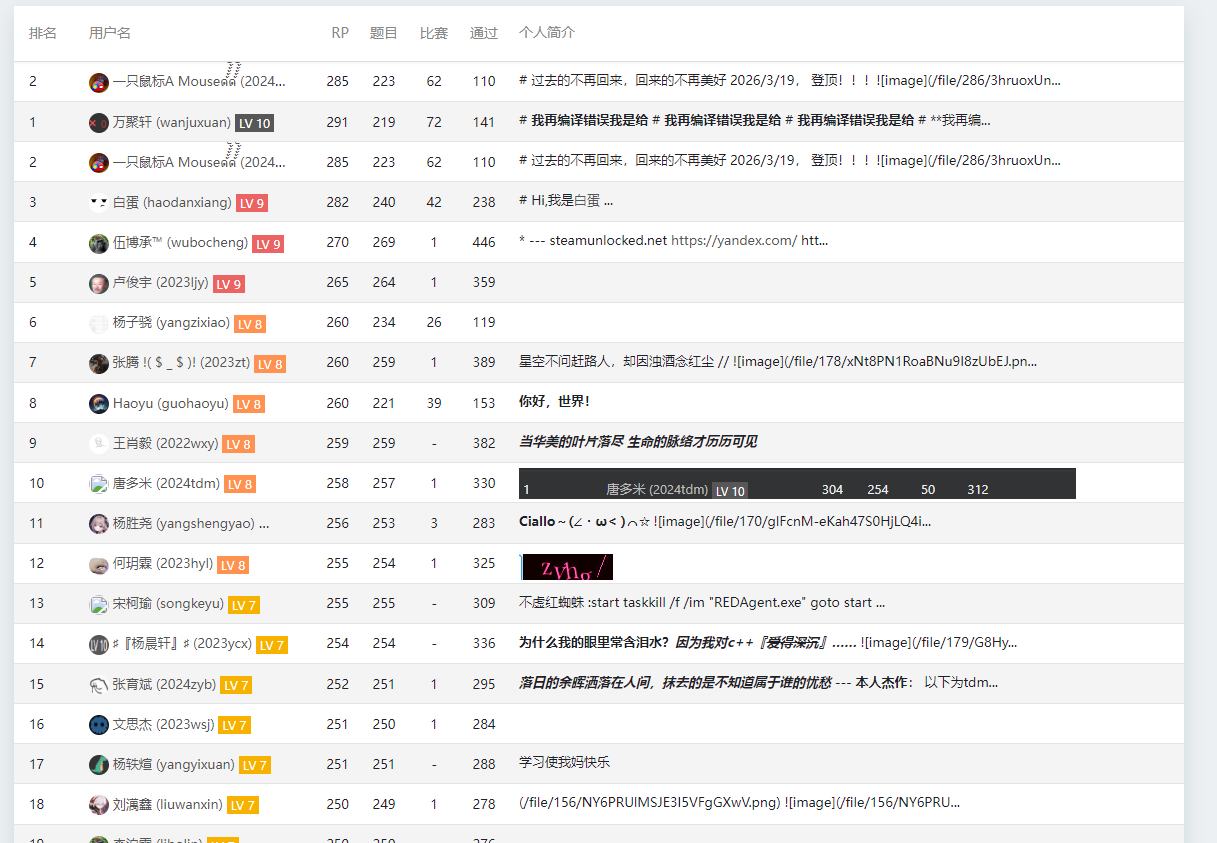Click rank number 16 for 文思杰
The height and width of the screenshot is (843, 1217).
[37, 723]
